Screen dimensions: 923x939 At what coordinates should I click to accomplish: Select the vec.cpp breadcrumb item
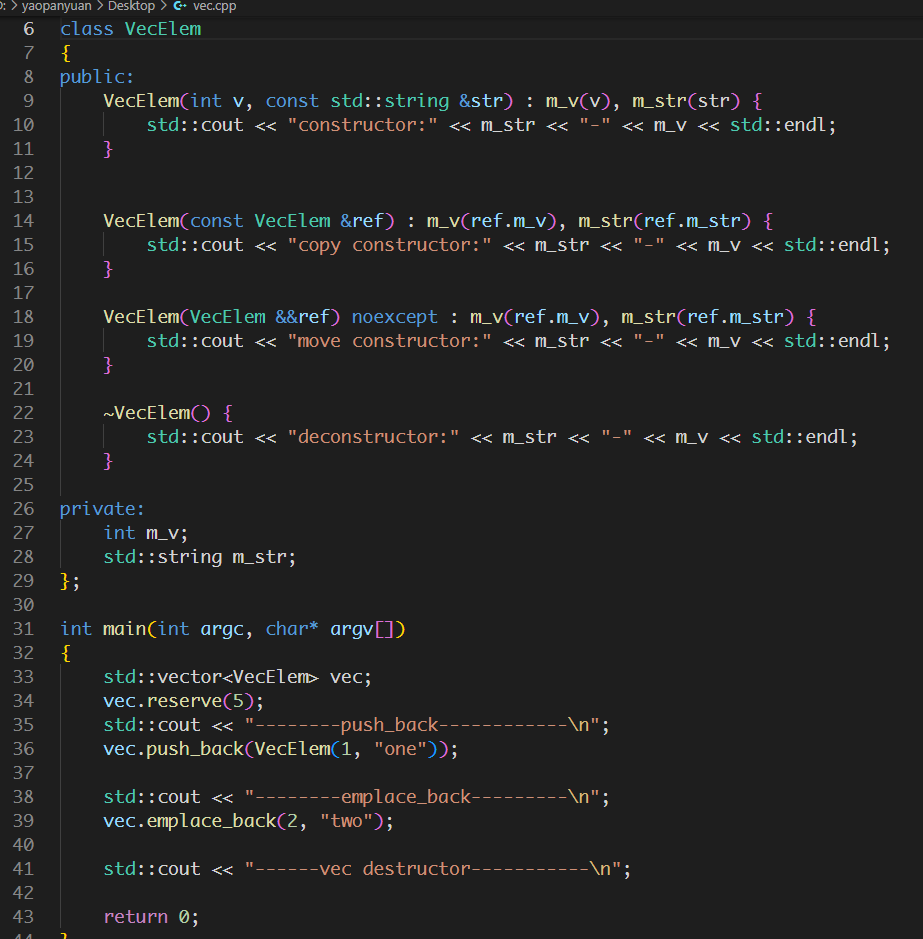pos(214,6)
